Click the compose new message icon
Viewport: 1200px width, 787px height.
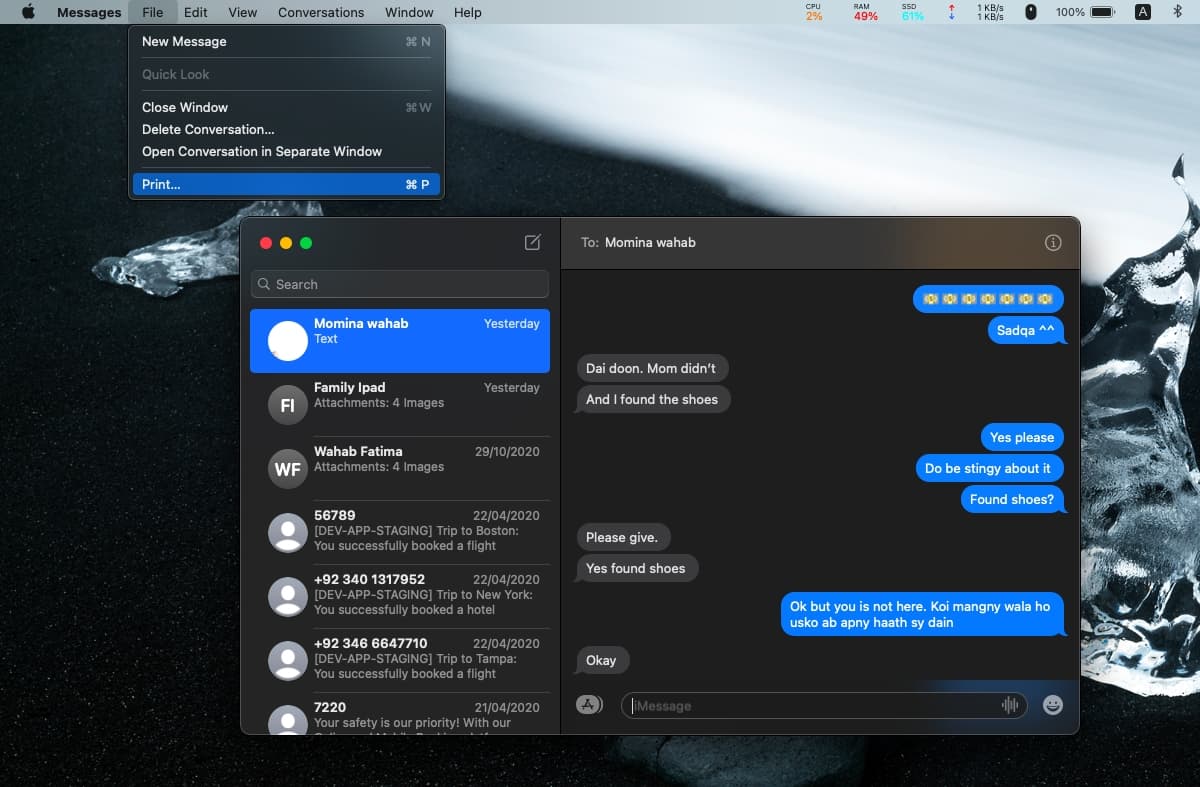pos(533,242)
